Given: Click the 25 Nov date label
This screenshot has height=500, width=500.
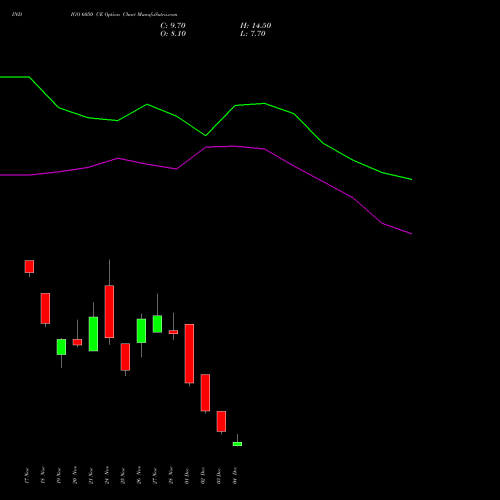Looking at the screenshot, I should click(123, 475).
